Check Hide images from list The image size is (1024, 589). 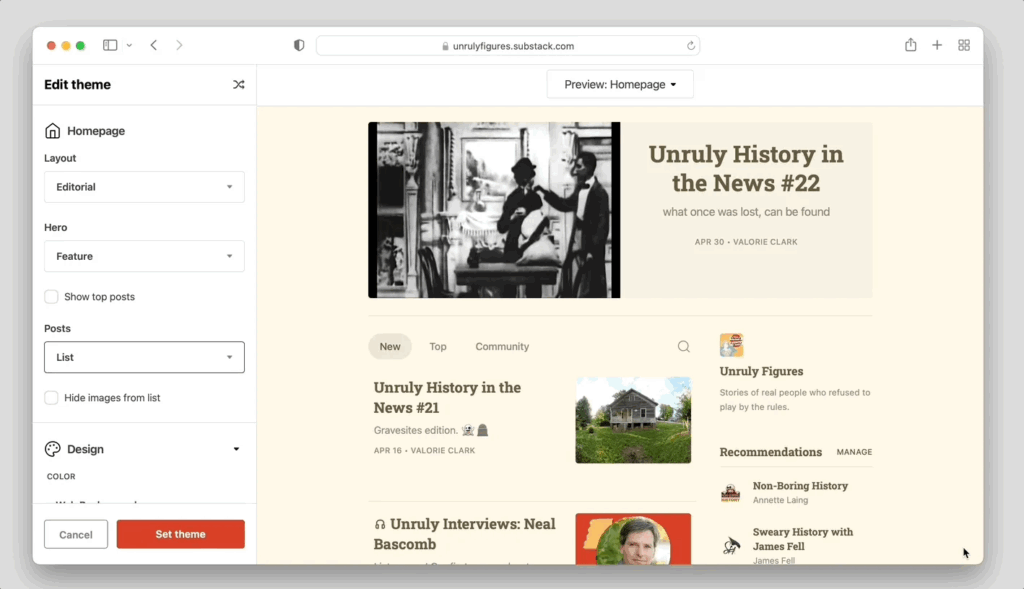click(x=51, y=398)
